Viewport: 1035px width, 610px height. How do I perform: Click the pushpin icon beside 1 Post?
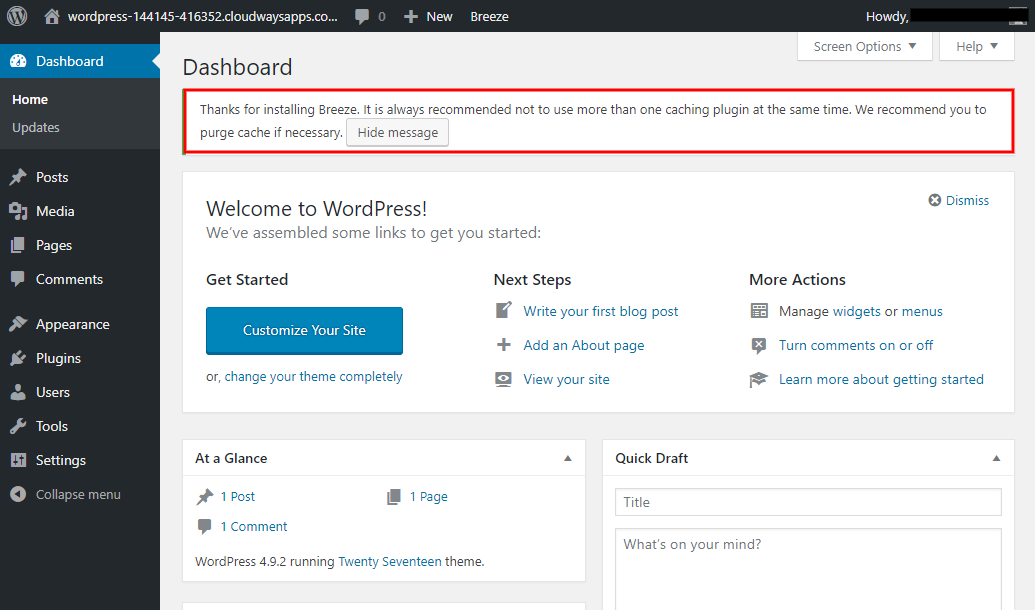click(205, 496)
